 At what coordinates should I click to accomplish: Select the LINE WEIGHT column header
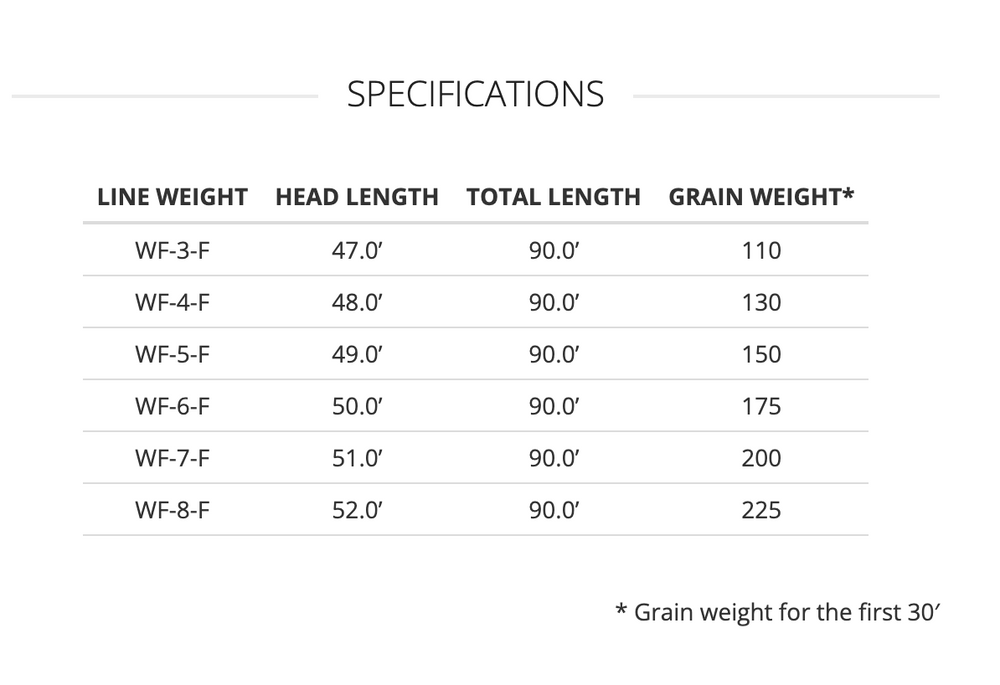click(172, 197)
